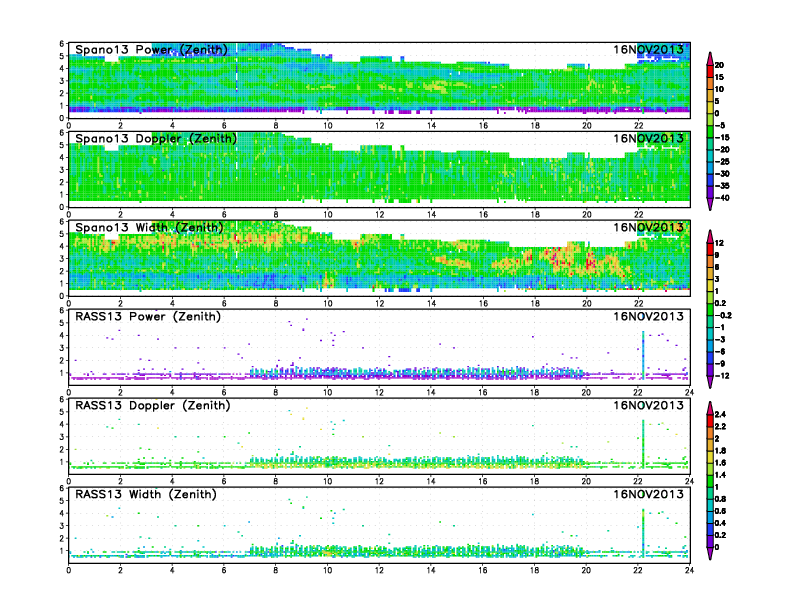Viewport: 792px width, 612px height.
Task: Click the vertical spike near hour 22 in RASS13 Power
Action: tap(643, 355)
